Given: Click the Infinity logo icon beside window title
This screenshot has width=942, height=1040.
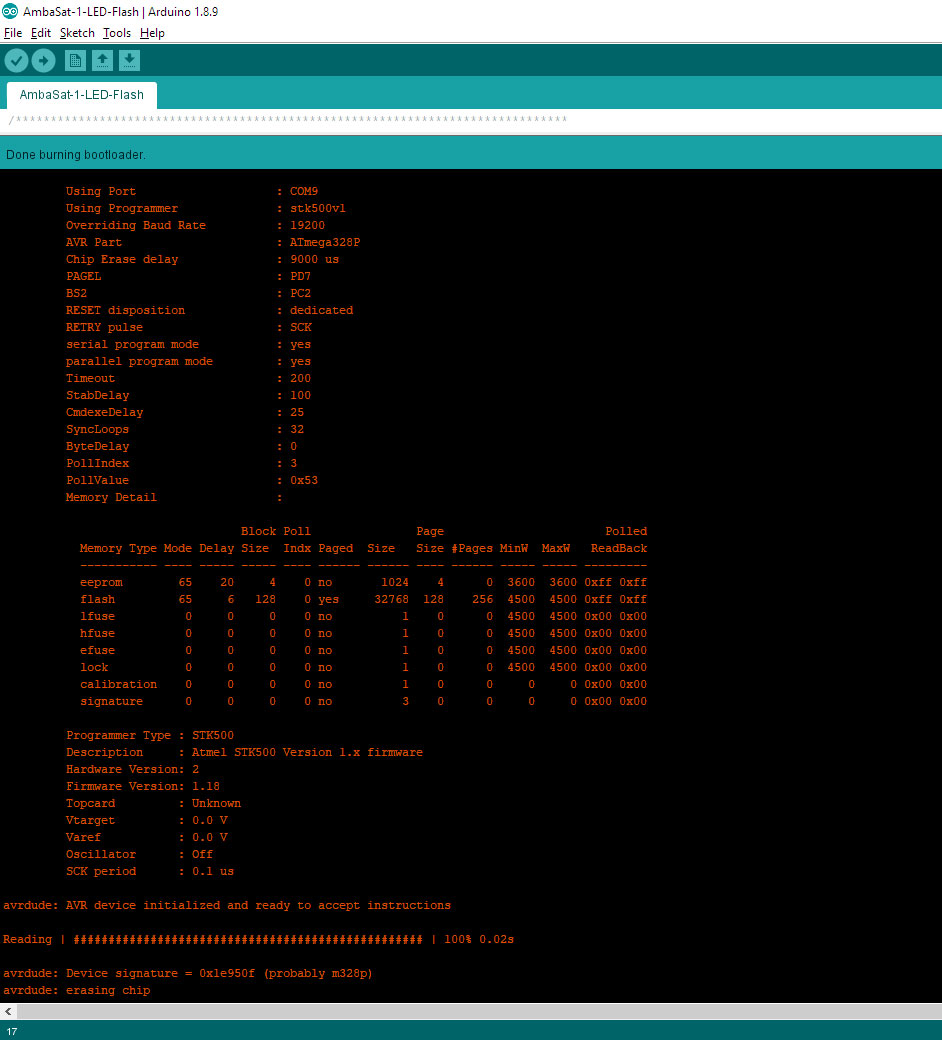Looking at the screenshot, I should pos(11,11).
